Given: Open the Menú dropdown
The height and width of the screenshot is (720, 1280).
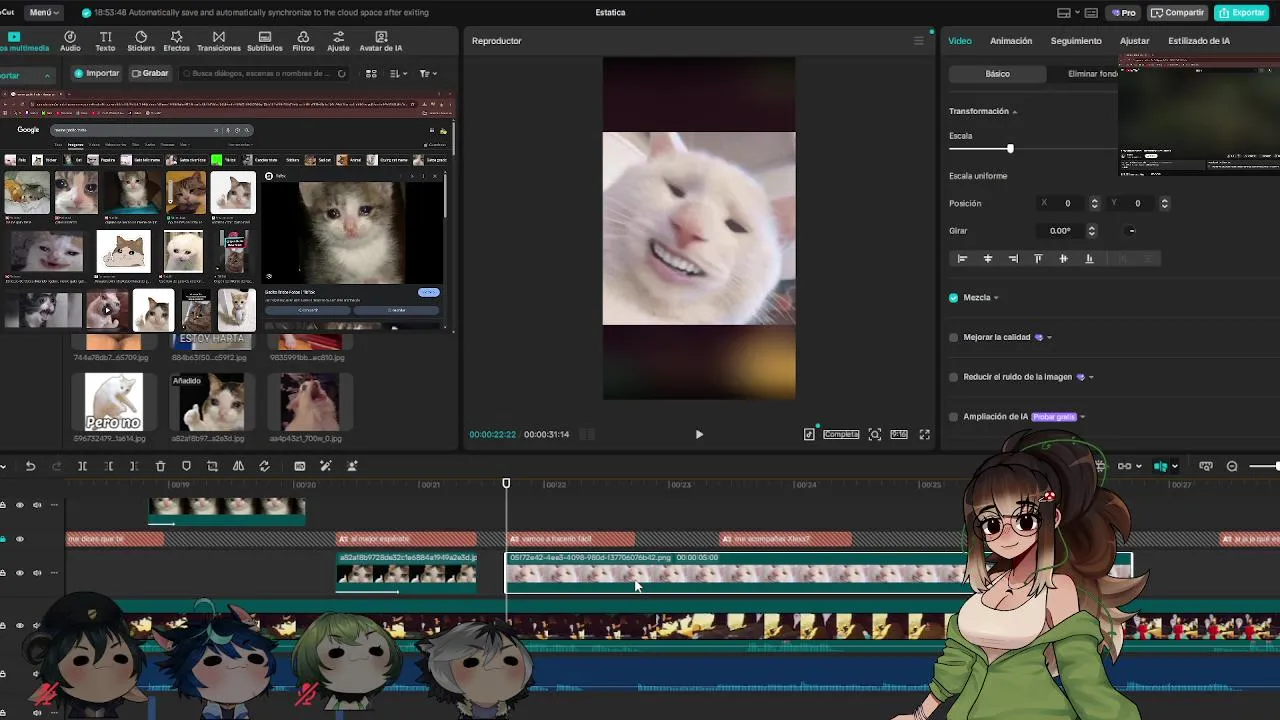Looking at the screenshot, I should click(x=44, y=12).
